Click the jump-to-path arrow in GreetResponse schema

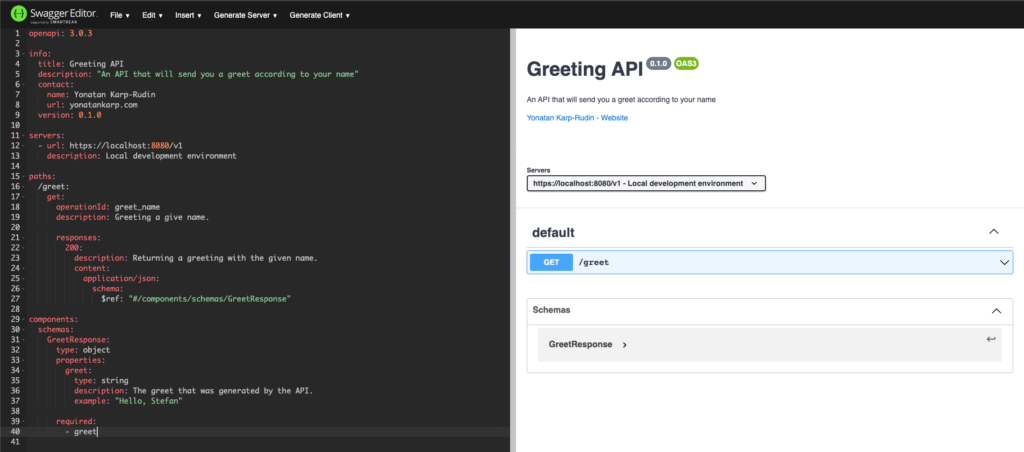(990, 339)
